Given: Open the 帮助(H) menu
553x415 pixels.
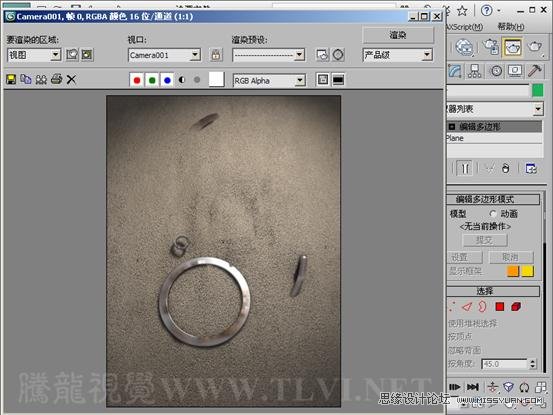Looking at the screenshot, I should (x=511, y=26).
